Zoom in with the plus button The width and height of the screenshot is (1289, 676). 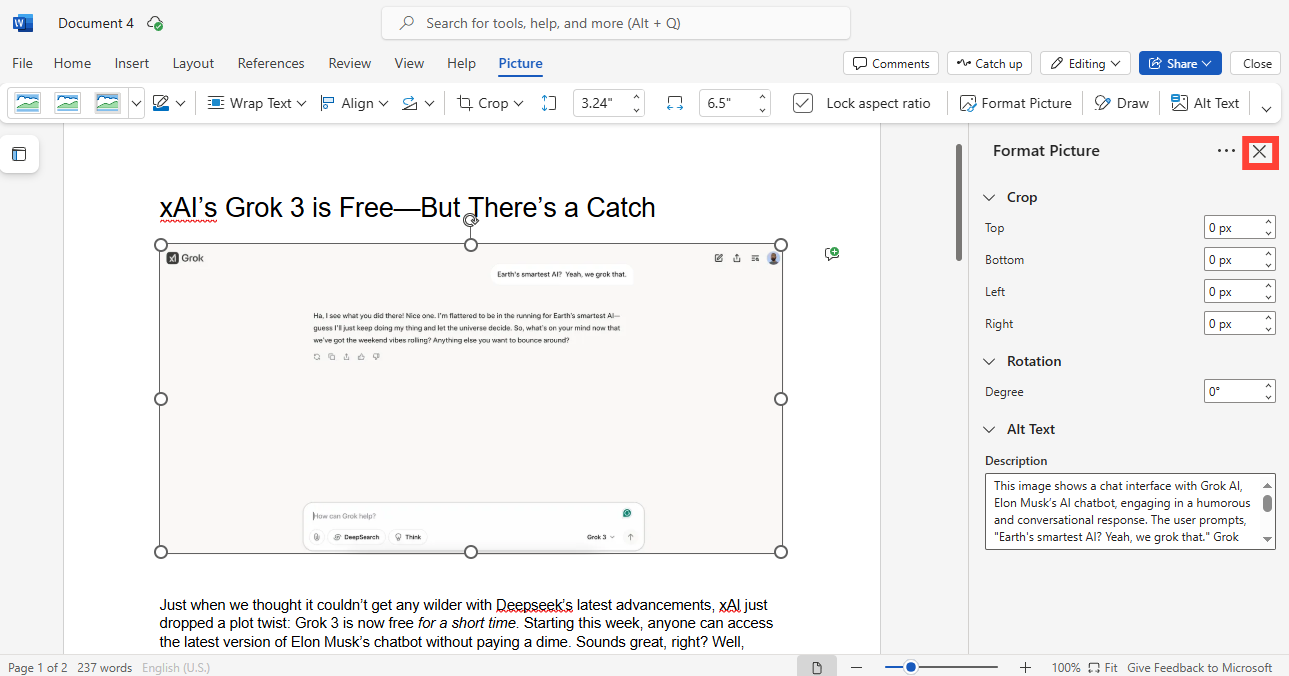click(x=1025, y=667)
